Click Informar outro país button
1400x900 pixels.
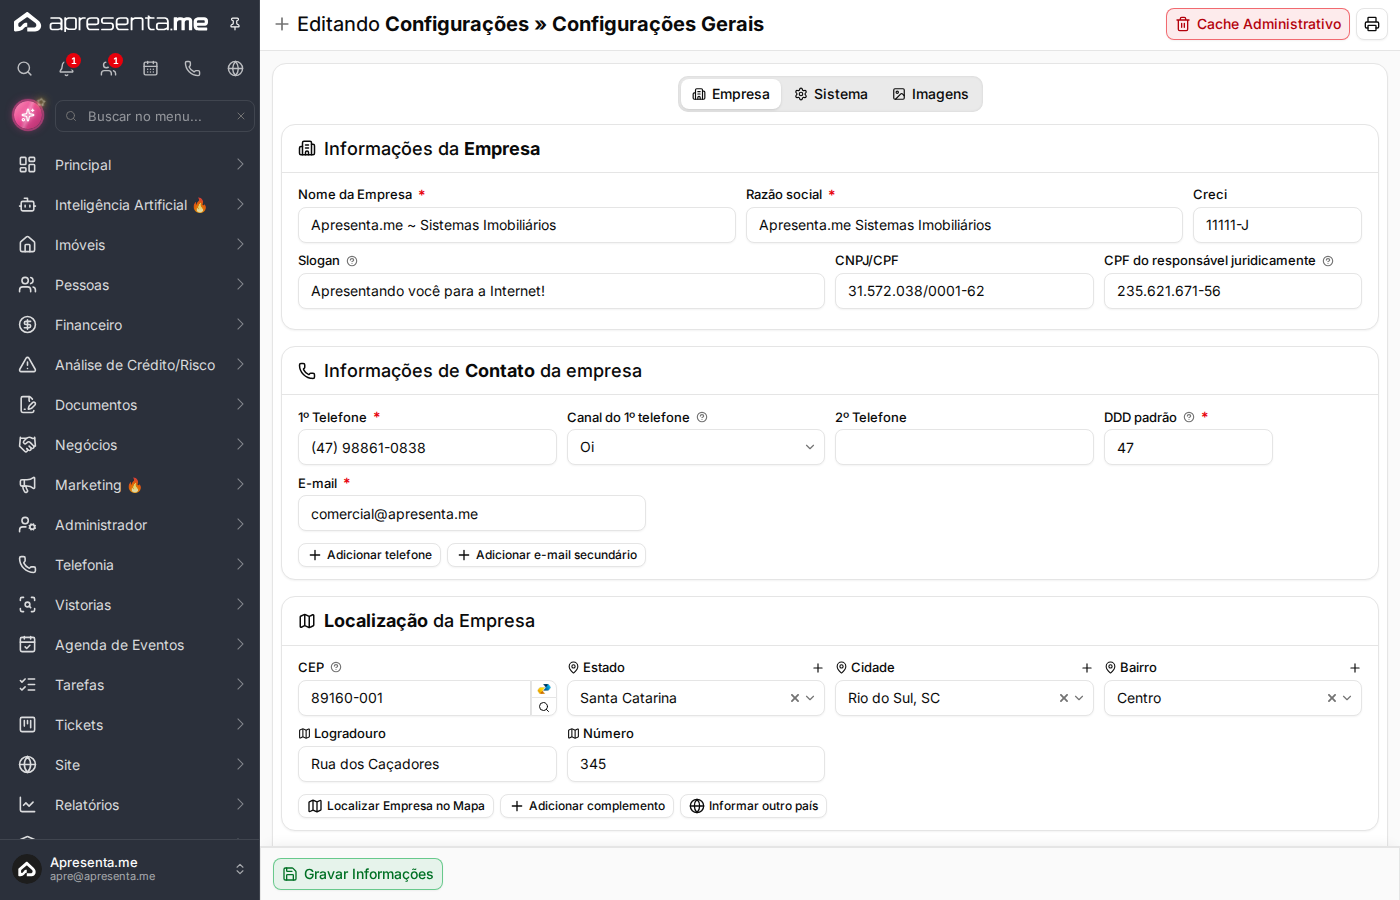coord(753,806)
